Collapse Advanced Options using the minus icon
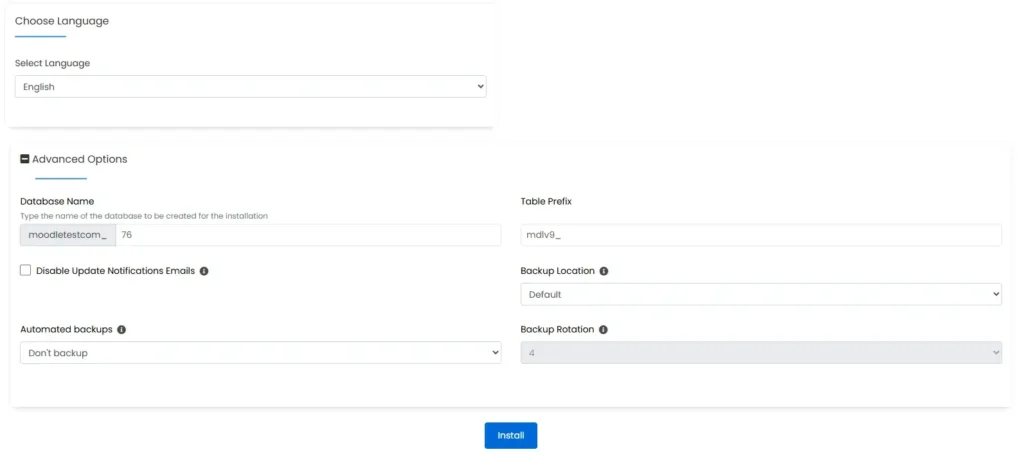1024x461 pixels. click(25, 159)
